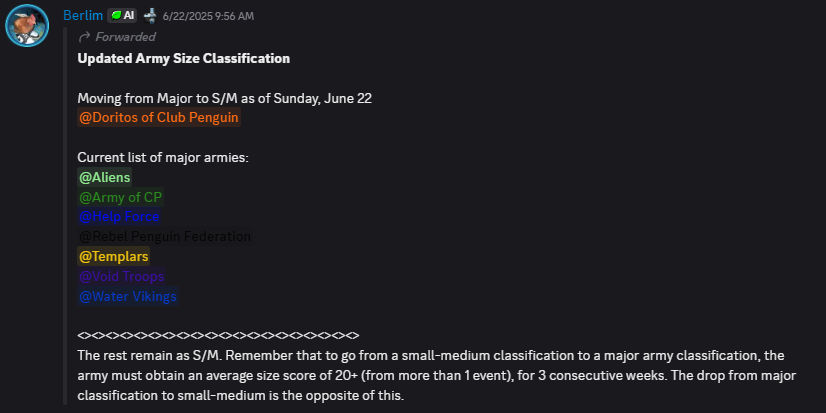Open the Doritos of Club Penguin mention

pyautogui.click(x=159, y=118)
